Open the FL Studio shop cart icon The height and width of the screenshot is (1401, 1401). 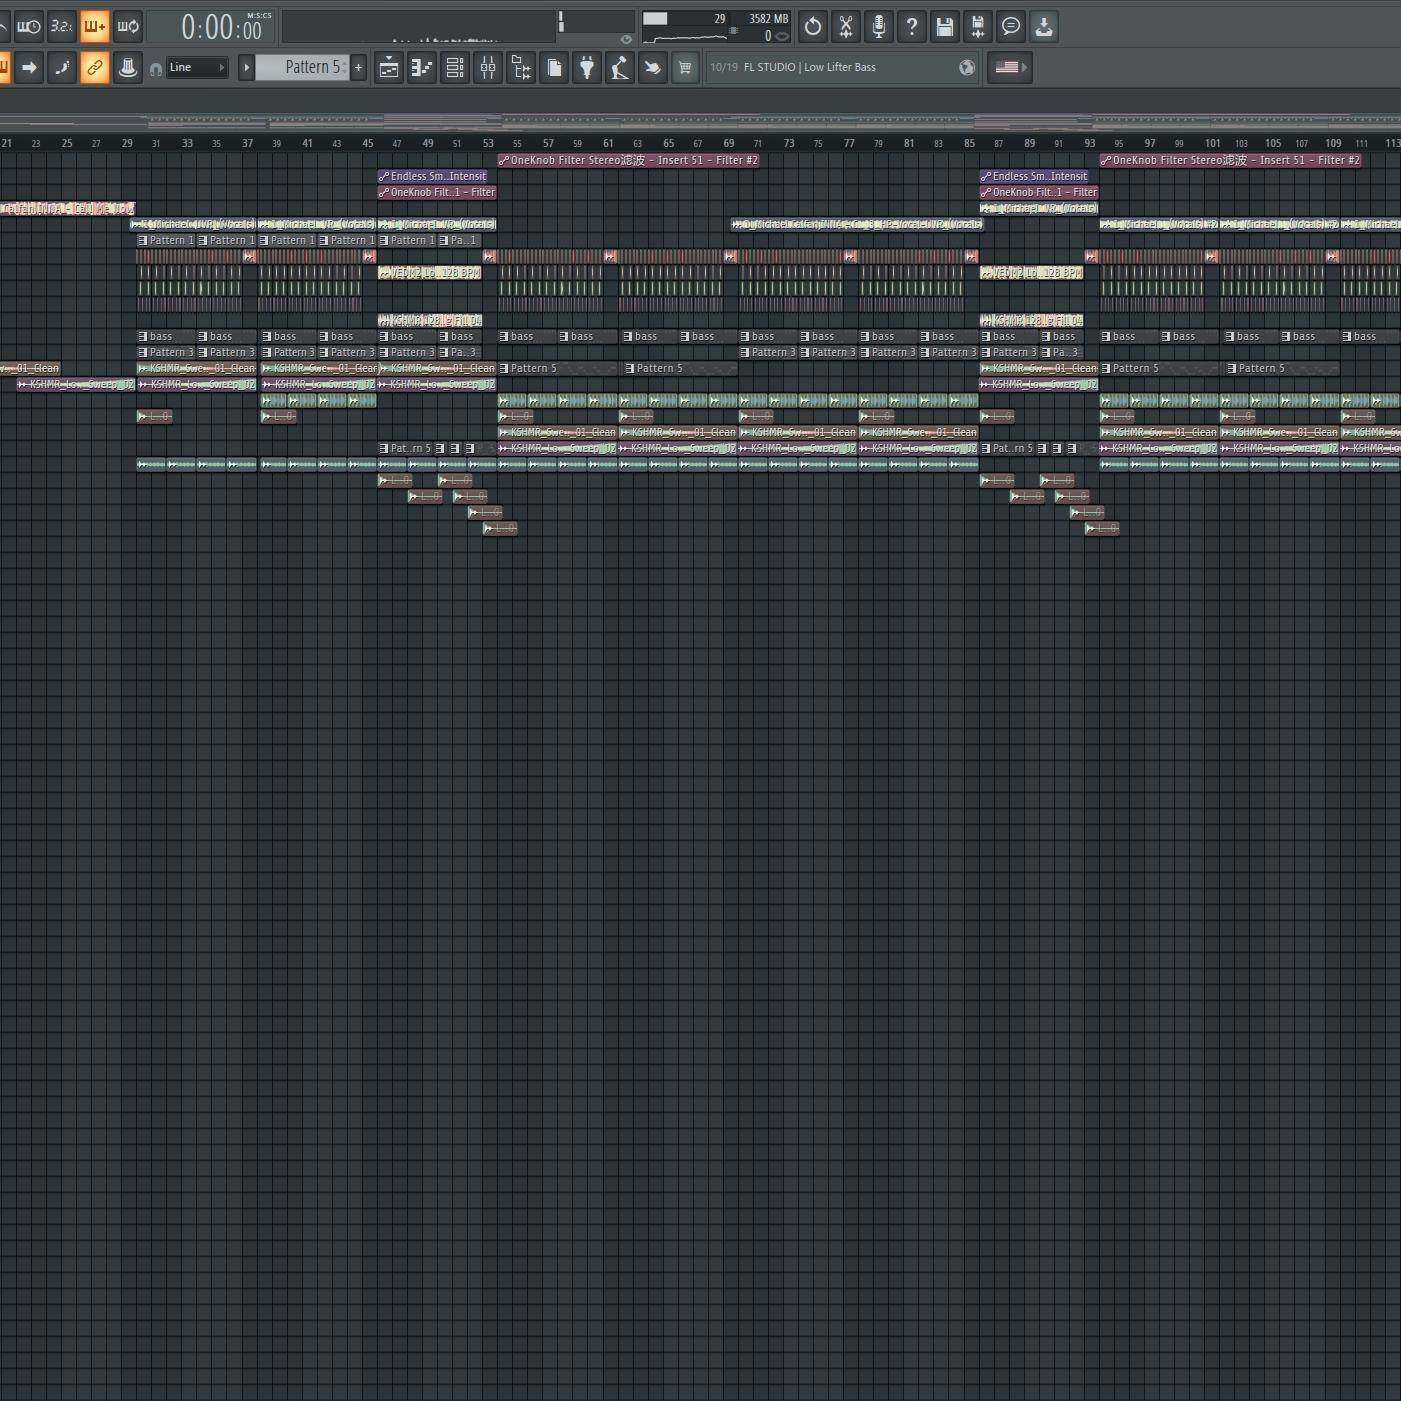point(685,67)
